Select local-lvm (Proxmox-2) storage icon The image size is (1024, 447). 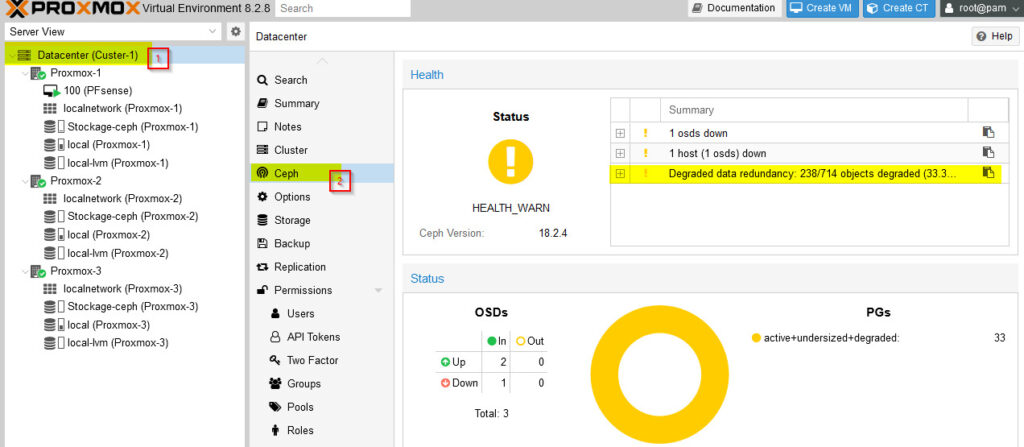coord(54,253)
